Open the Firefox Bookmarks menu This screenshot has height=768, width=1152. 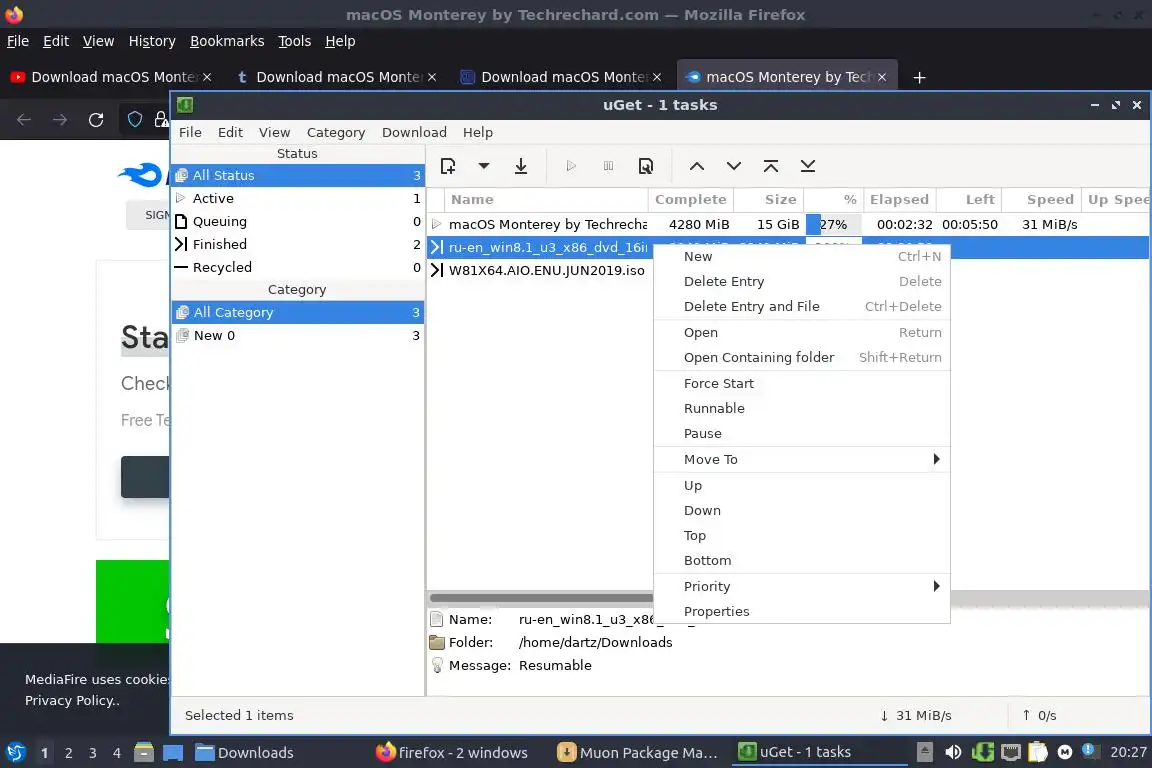(227, 41)
